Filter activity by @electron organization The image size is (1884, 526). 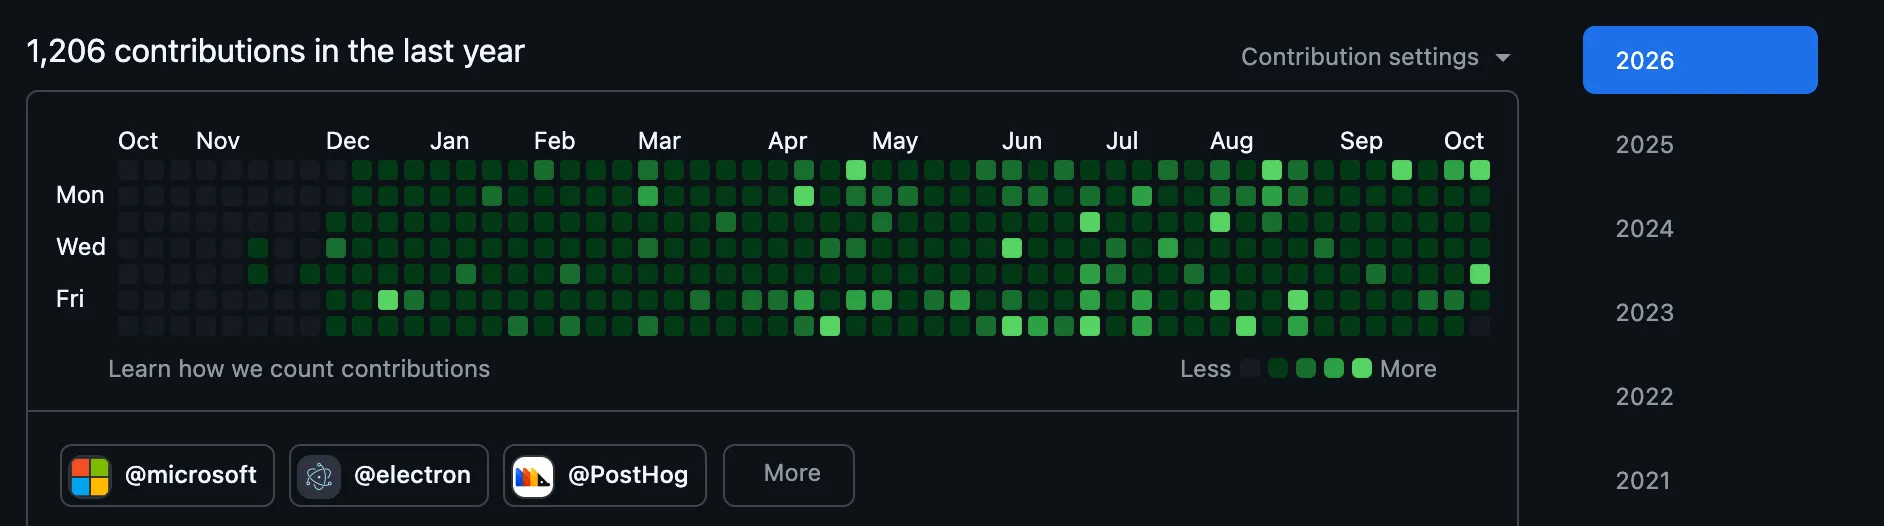pos(389,475)
